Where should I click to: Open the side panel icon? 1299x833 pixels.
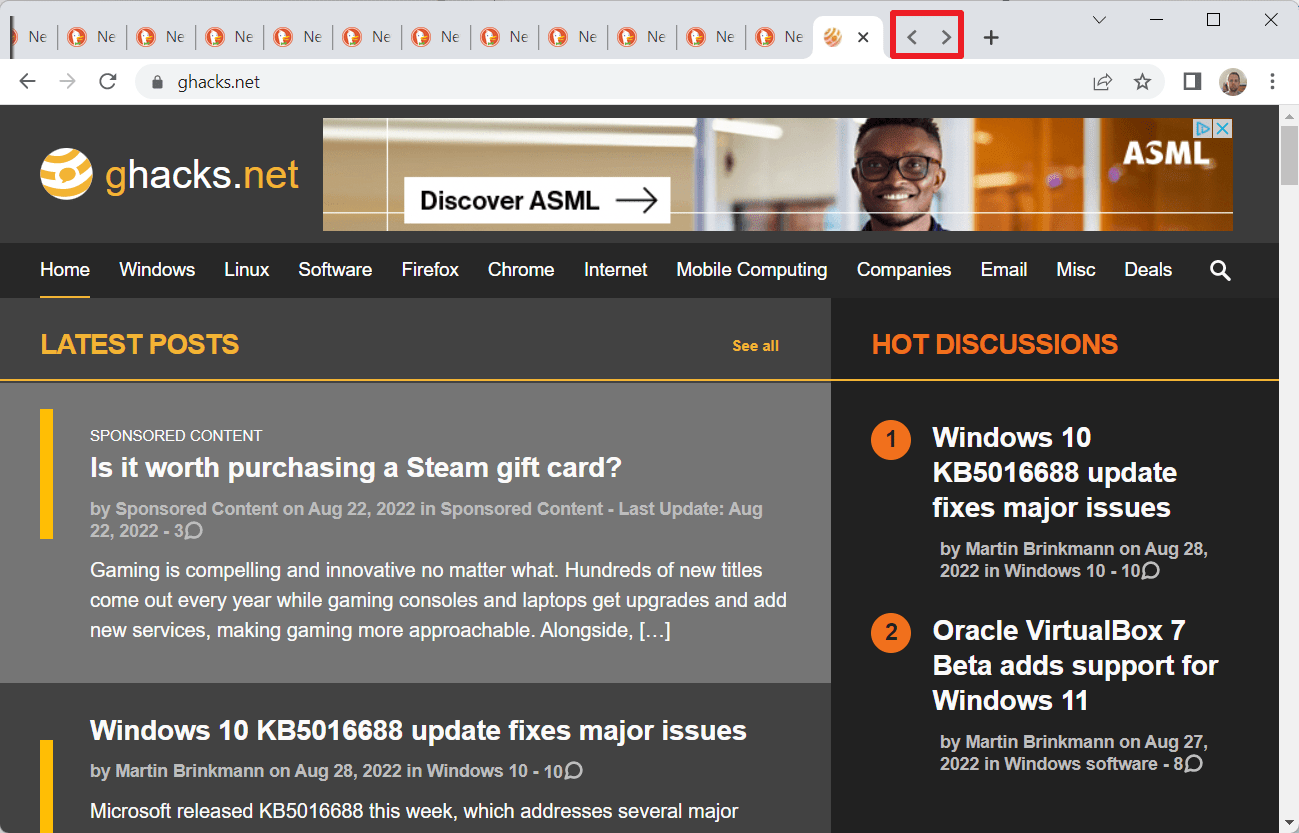[x=1191, y=81]
